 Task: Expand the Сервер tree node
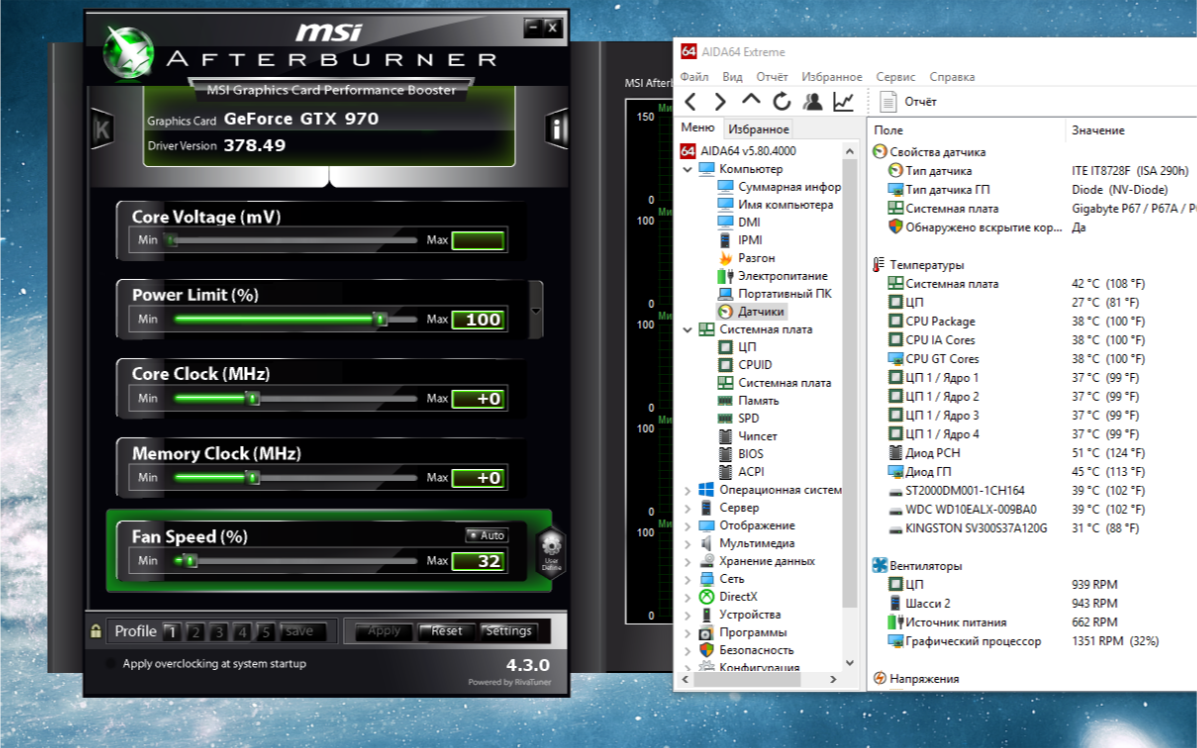687,508
